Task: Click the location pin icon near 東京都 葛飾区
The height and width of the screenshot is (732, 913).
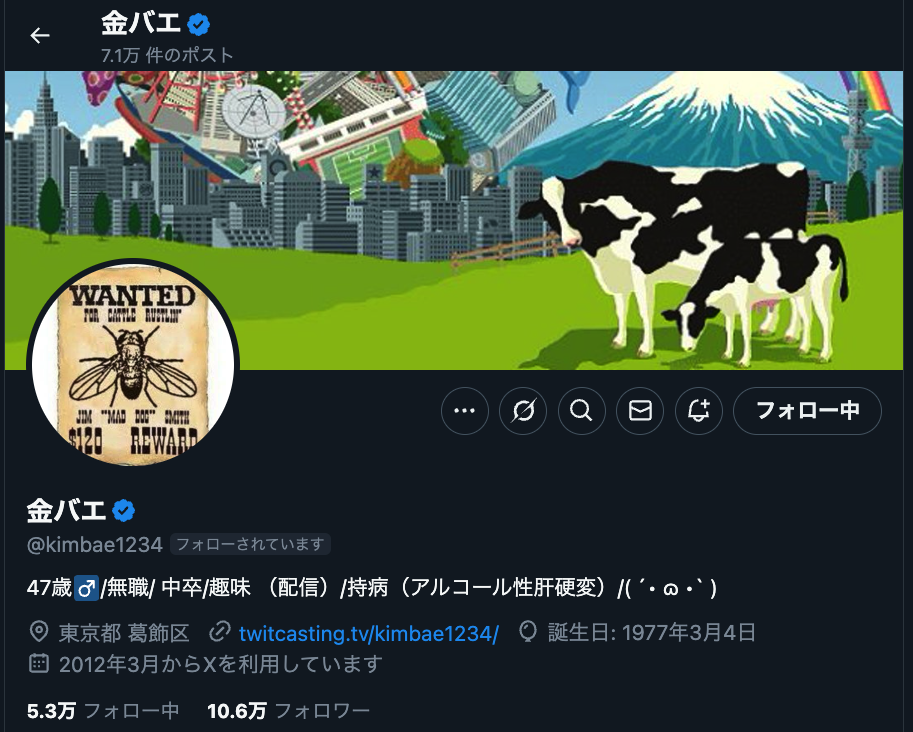Action: pyautogui.click(x=39, y=632)
